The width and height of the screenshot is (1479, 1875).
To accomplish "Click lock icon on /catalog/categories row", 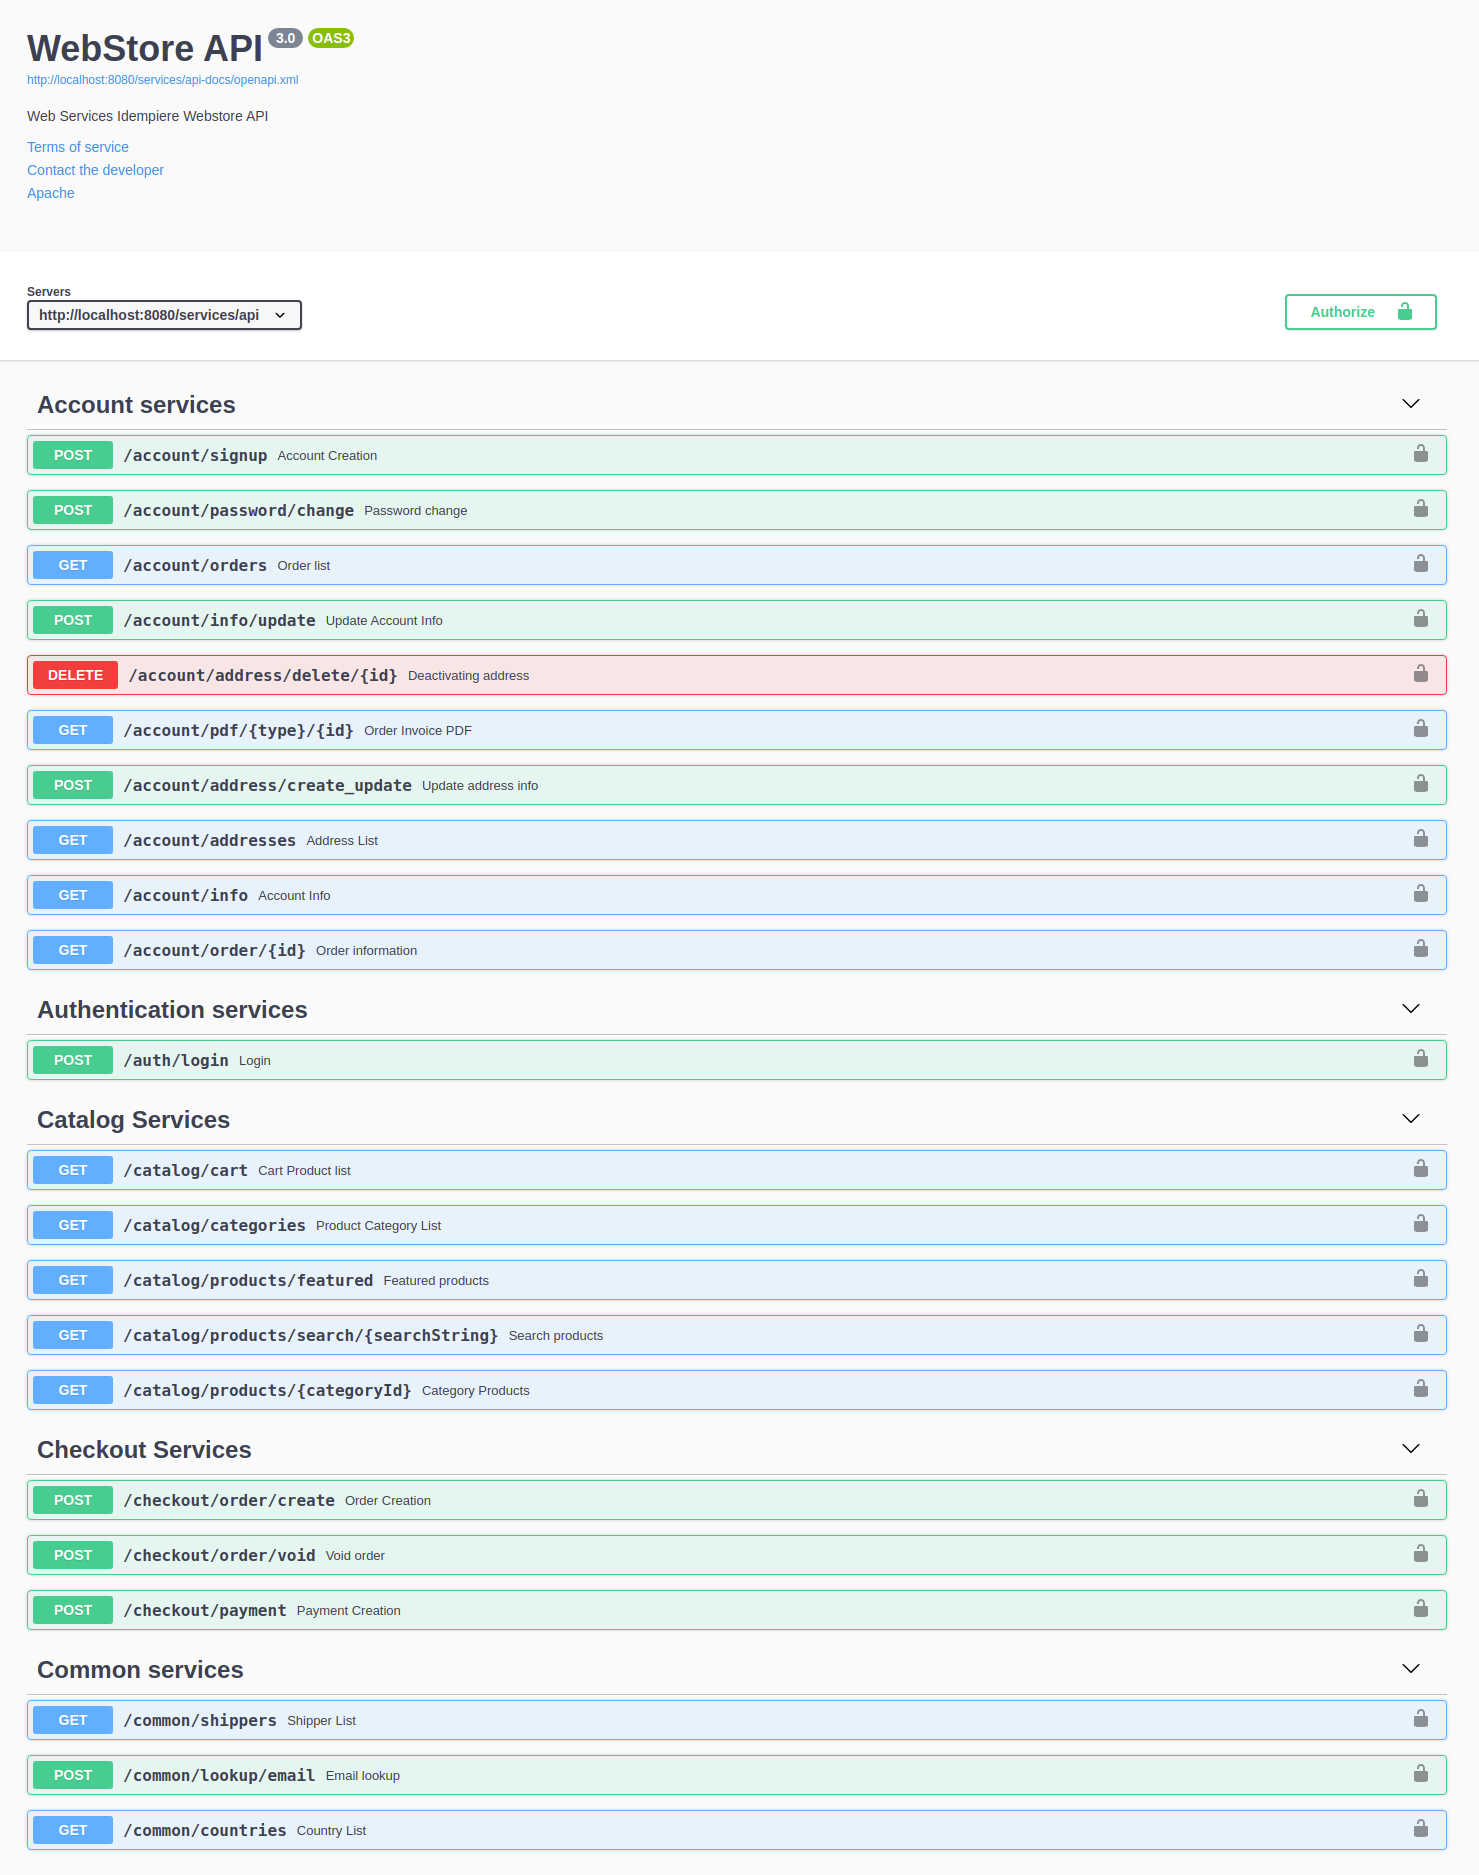I will [x=1420, y=1224].
